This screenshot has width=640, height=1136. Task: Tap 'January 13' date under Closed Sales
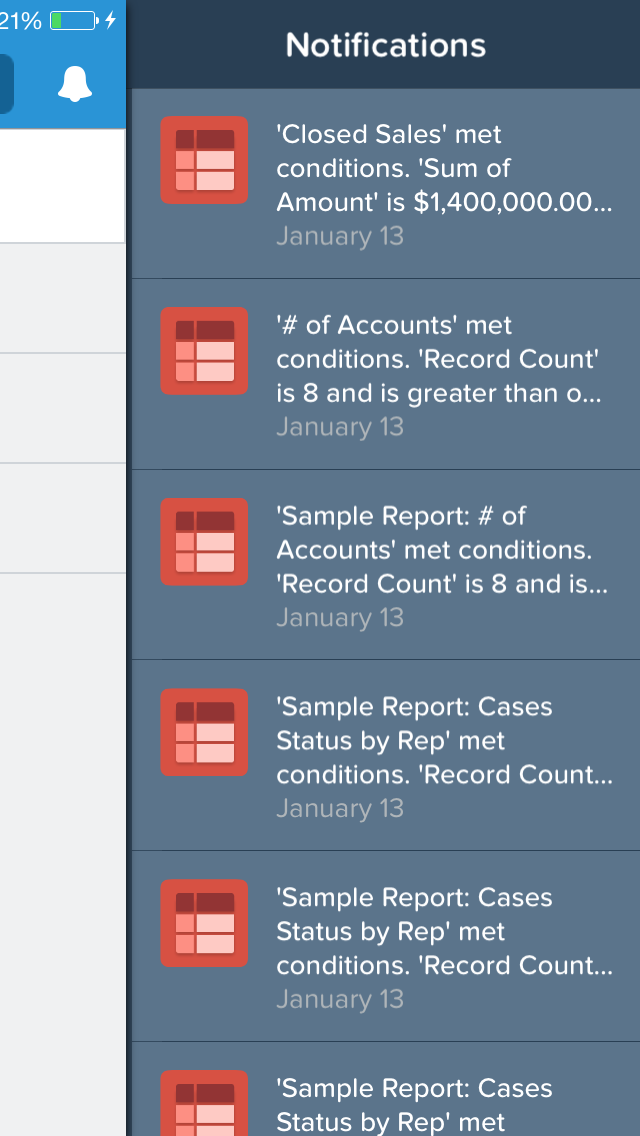(x=340, y=236)
